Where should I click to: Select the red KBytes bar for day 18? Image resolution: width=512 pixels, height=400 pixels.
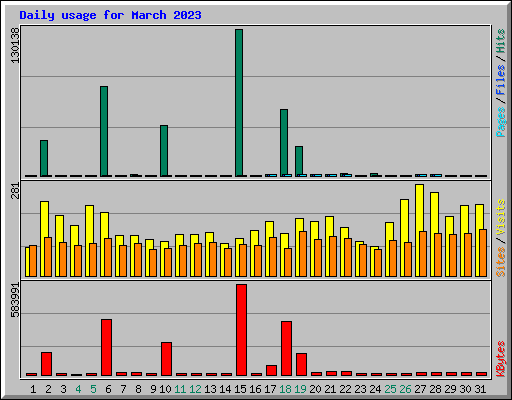click(286, 348)
